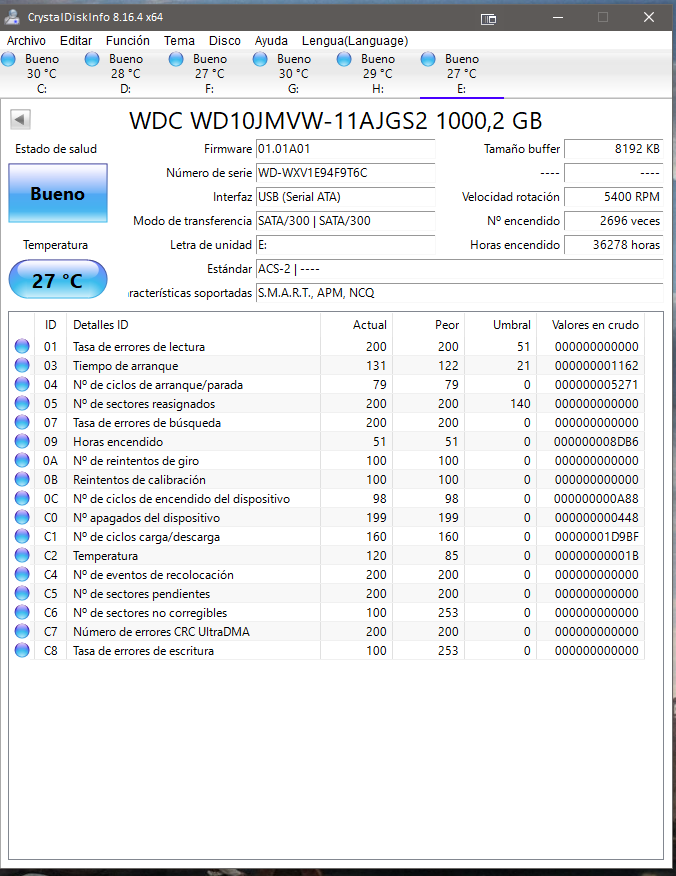Open the Archivo menu

pos(26,41)
